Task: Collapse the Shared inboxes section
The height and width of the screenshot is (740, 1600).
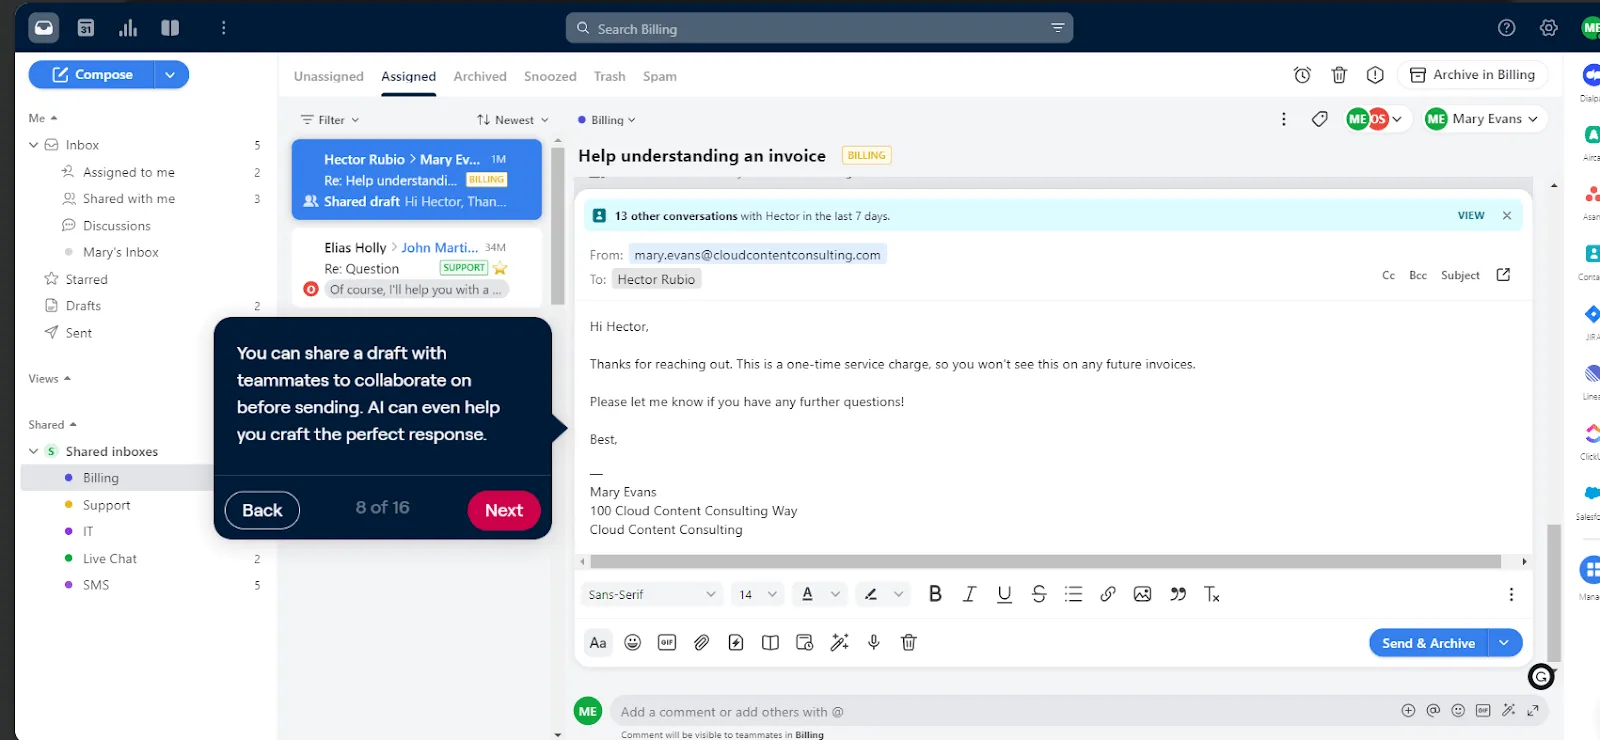Action: pyautogui.click(x=34, y=451)
